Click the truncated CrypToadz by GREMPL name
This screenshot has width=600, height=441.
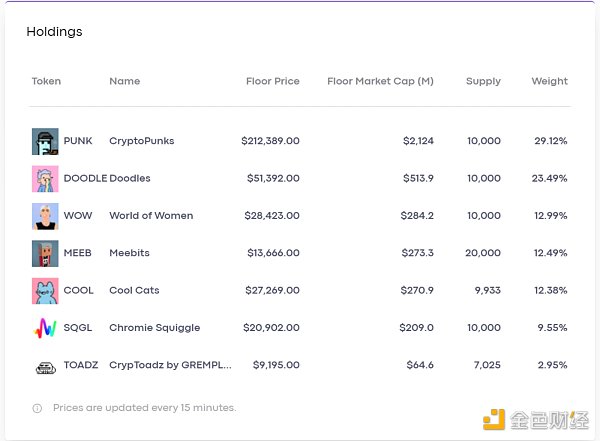coord(170,366)
